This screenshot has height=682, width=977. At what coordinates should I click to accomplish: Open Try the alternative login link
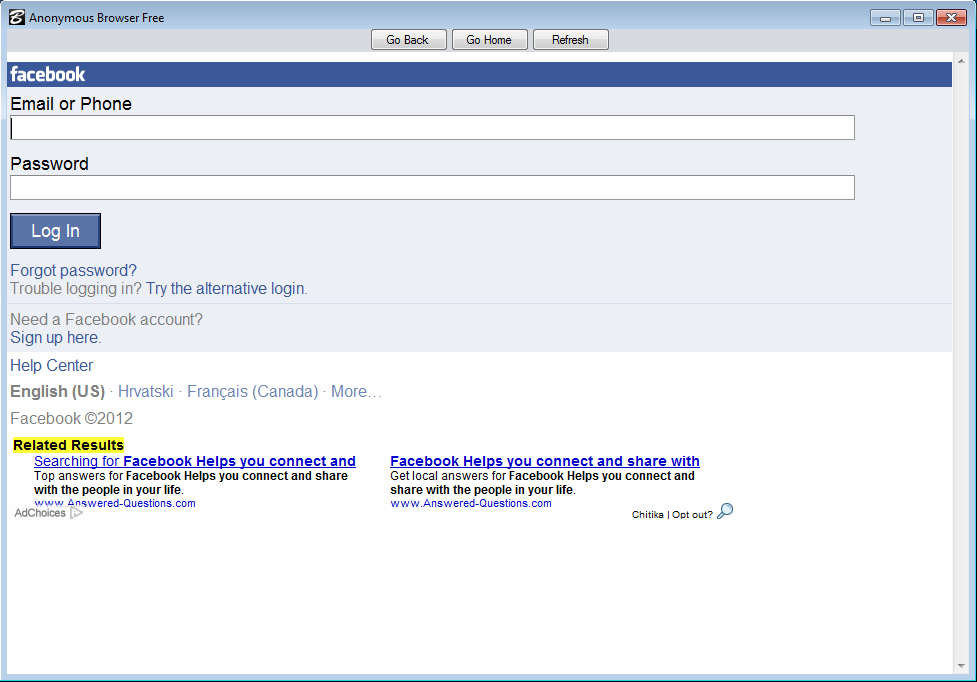[x=225, y=288]
